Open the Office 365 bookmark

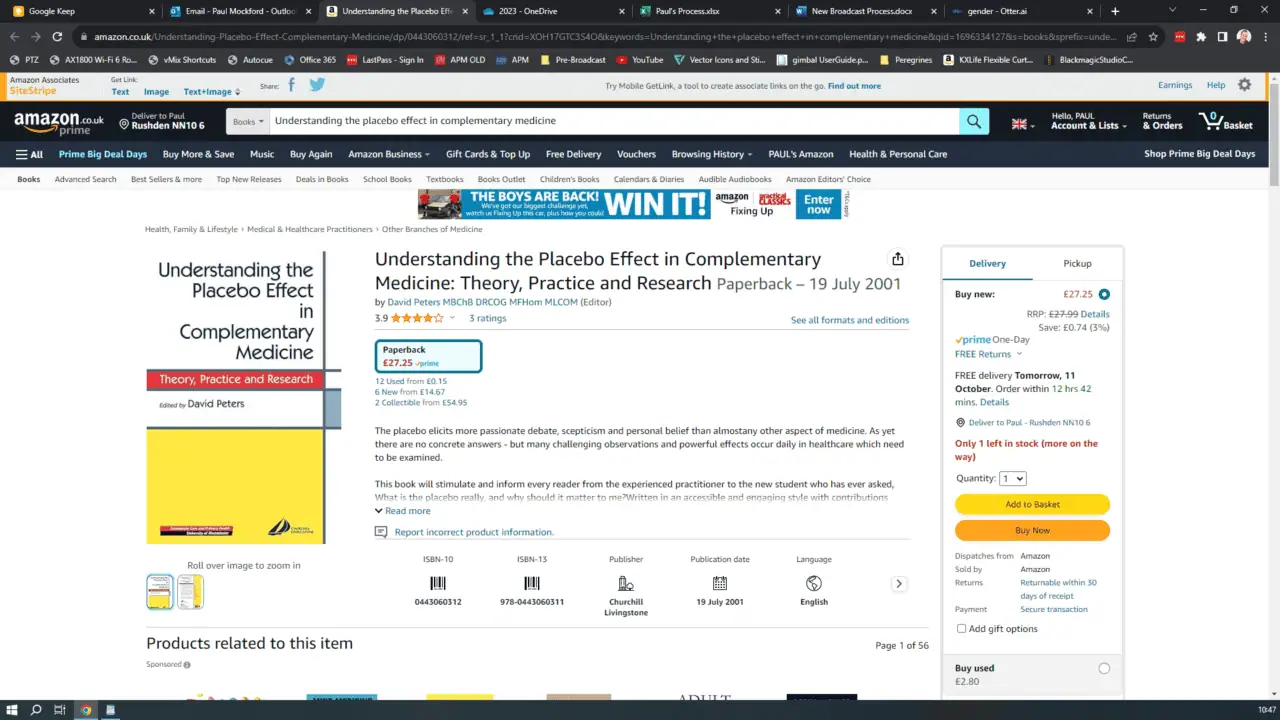pyautogui.click(x=310, y=60)
